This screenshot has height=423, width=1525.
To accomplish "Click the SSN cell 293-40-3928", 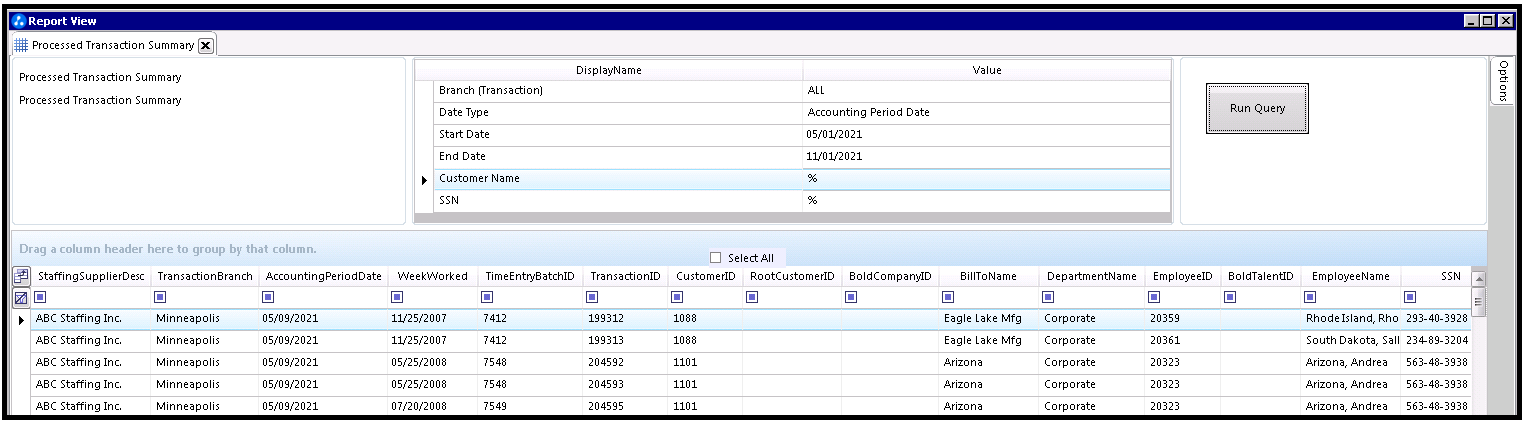I will (1436, 319).
